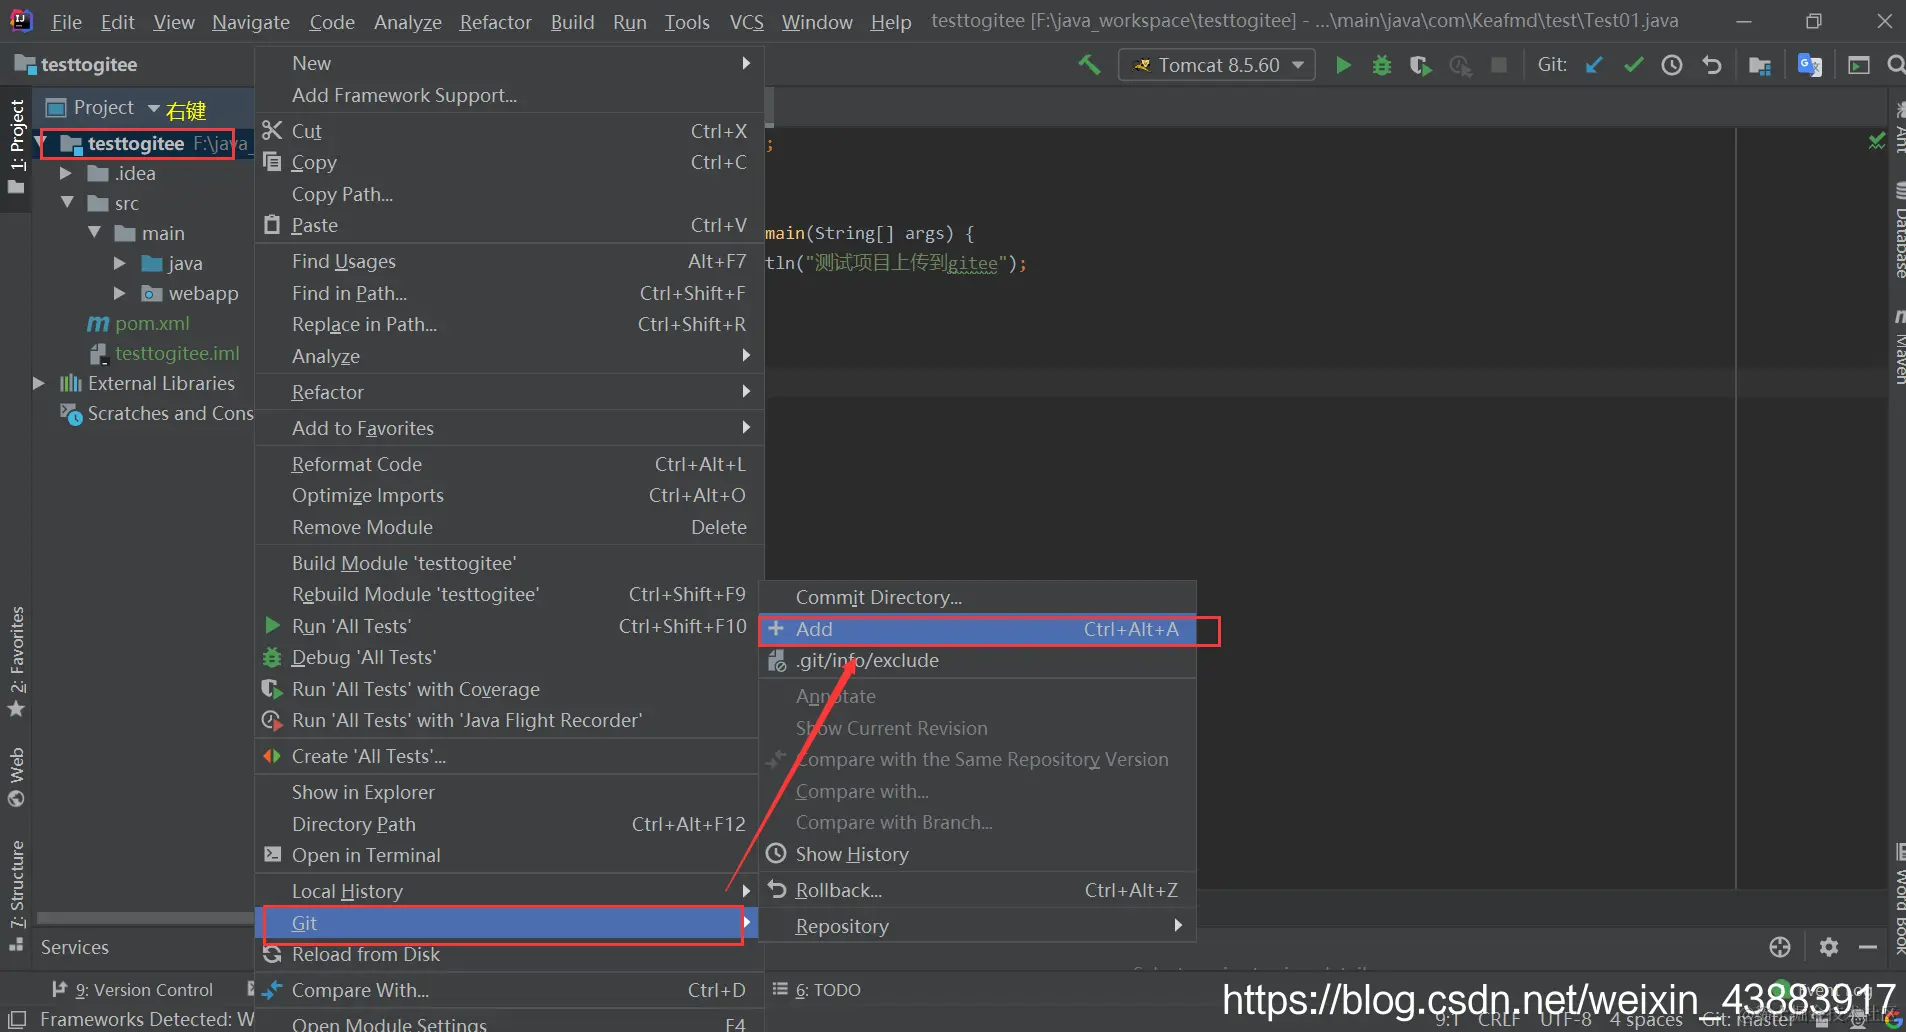Click the Cut scissors menu entry
The height and width of the screenshot is (1032, 1906).
coord(510,131)
